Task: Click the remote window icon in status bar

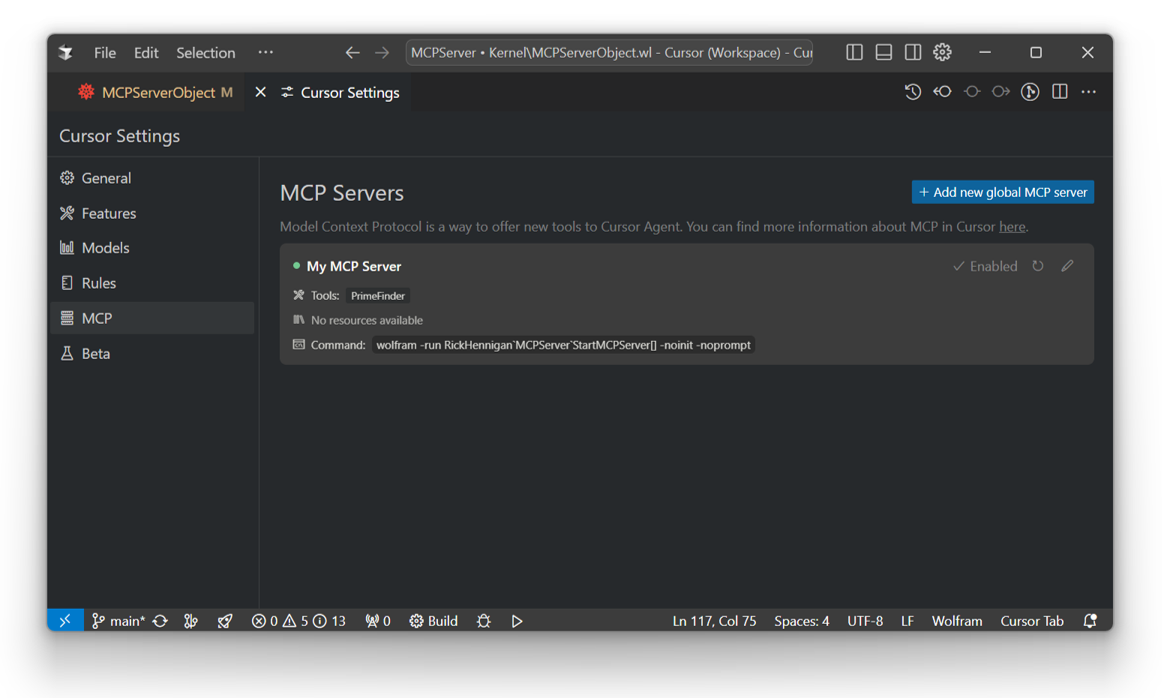Action: click(x=65, y=621)
